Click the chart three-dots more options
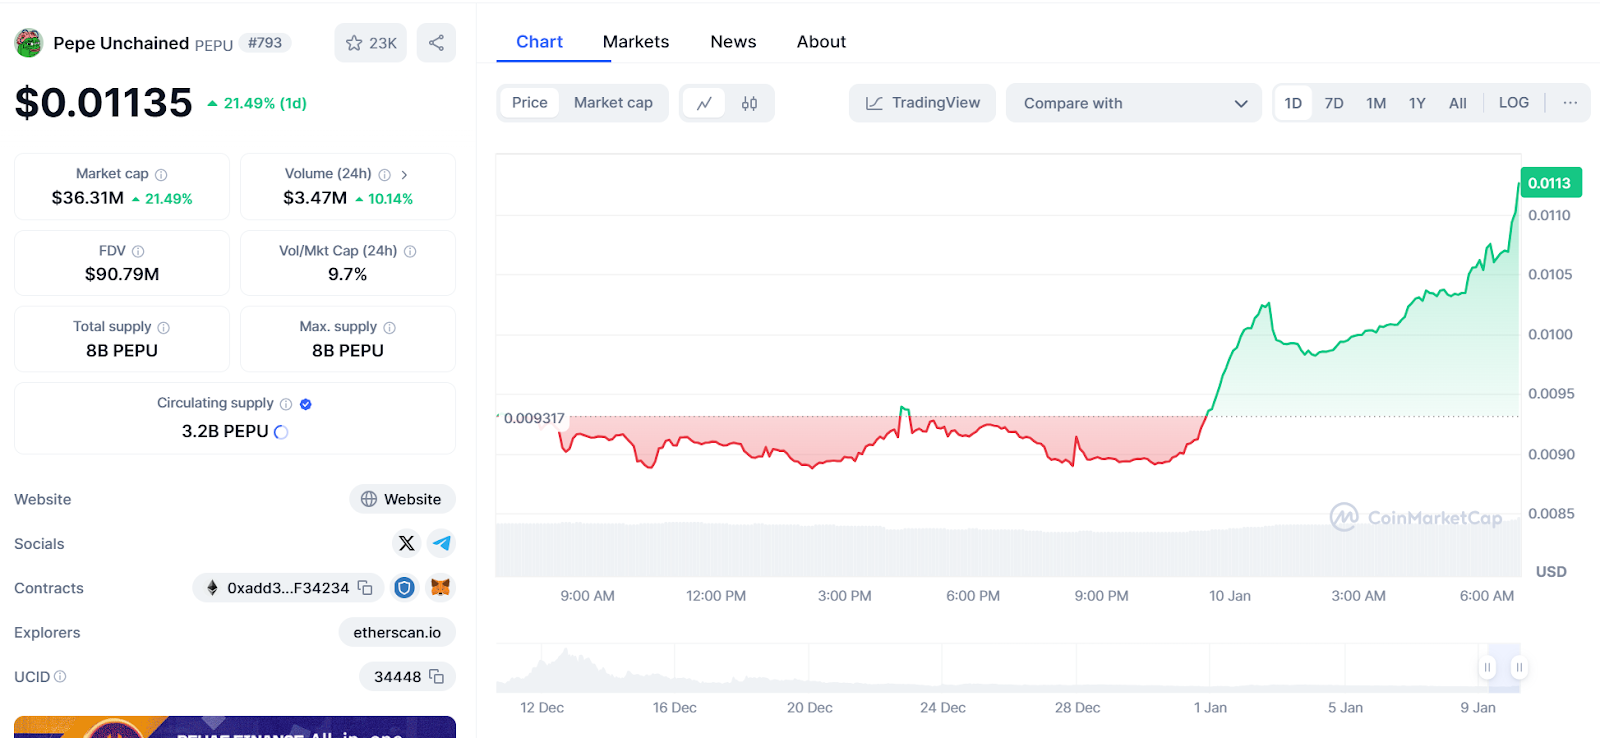 point(1570,103)
